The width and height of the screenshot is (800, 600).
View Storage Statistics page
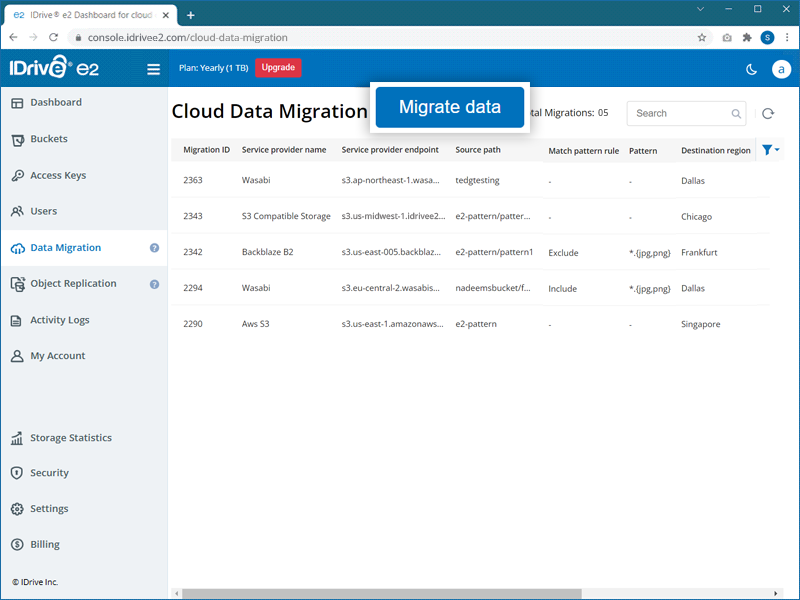70,438
